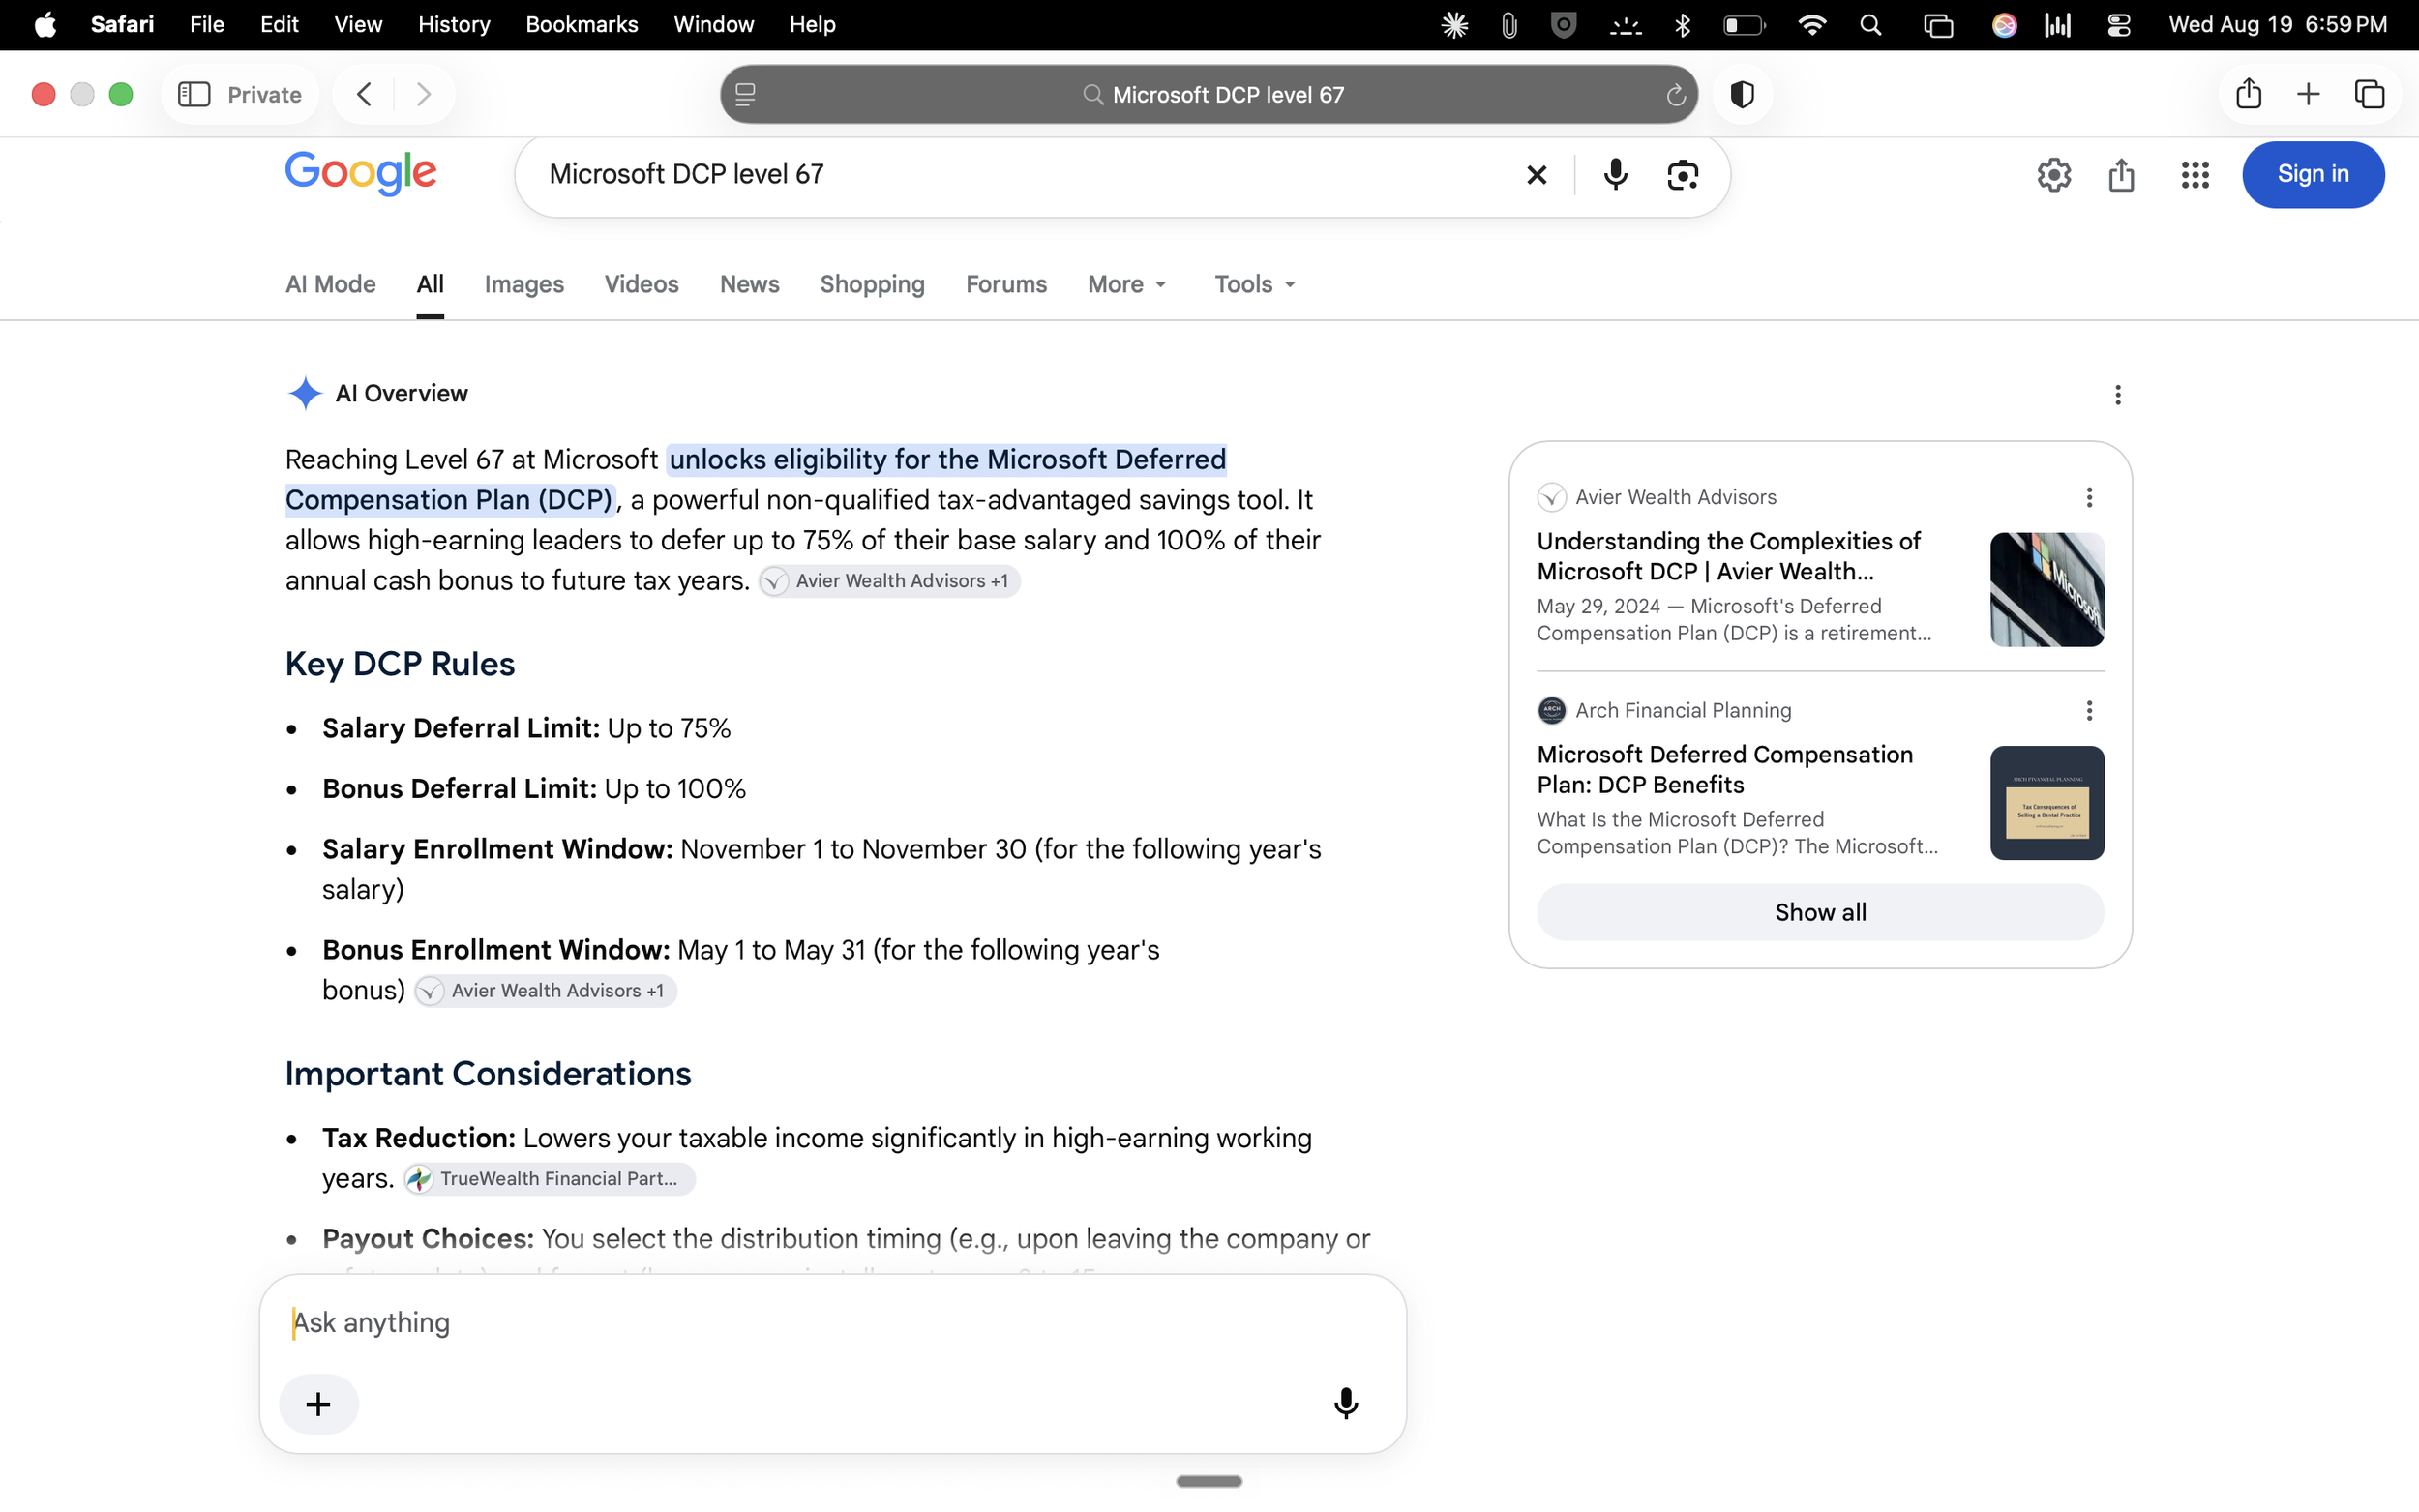Open AI Overview more options menu
The width and height of the screenshot is (2419, 1512).
[x=2117, y=394]
